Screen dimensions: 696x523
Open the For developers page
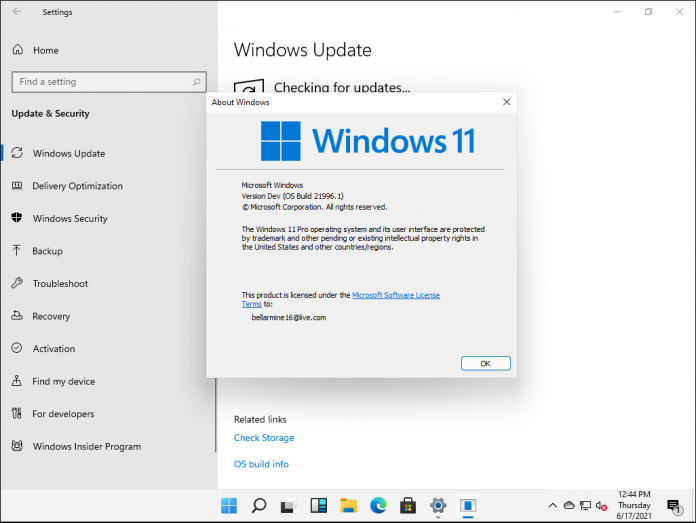[x=63, y=414]
